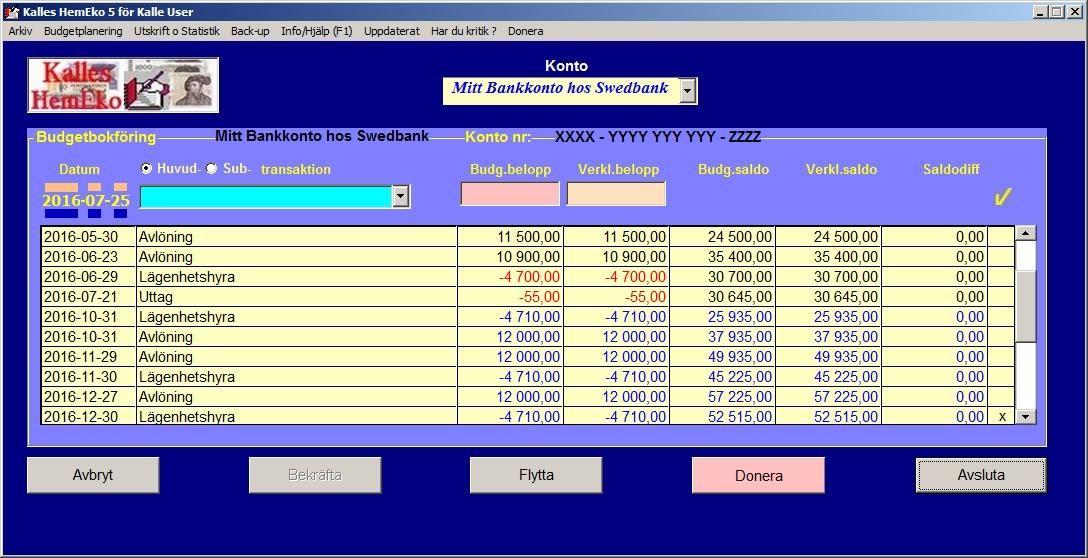This screenshot has width=1088, height=558.
Task: Open the Uppdaterat menu
Action: [391, 31]
